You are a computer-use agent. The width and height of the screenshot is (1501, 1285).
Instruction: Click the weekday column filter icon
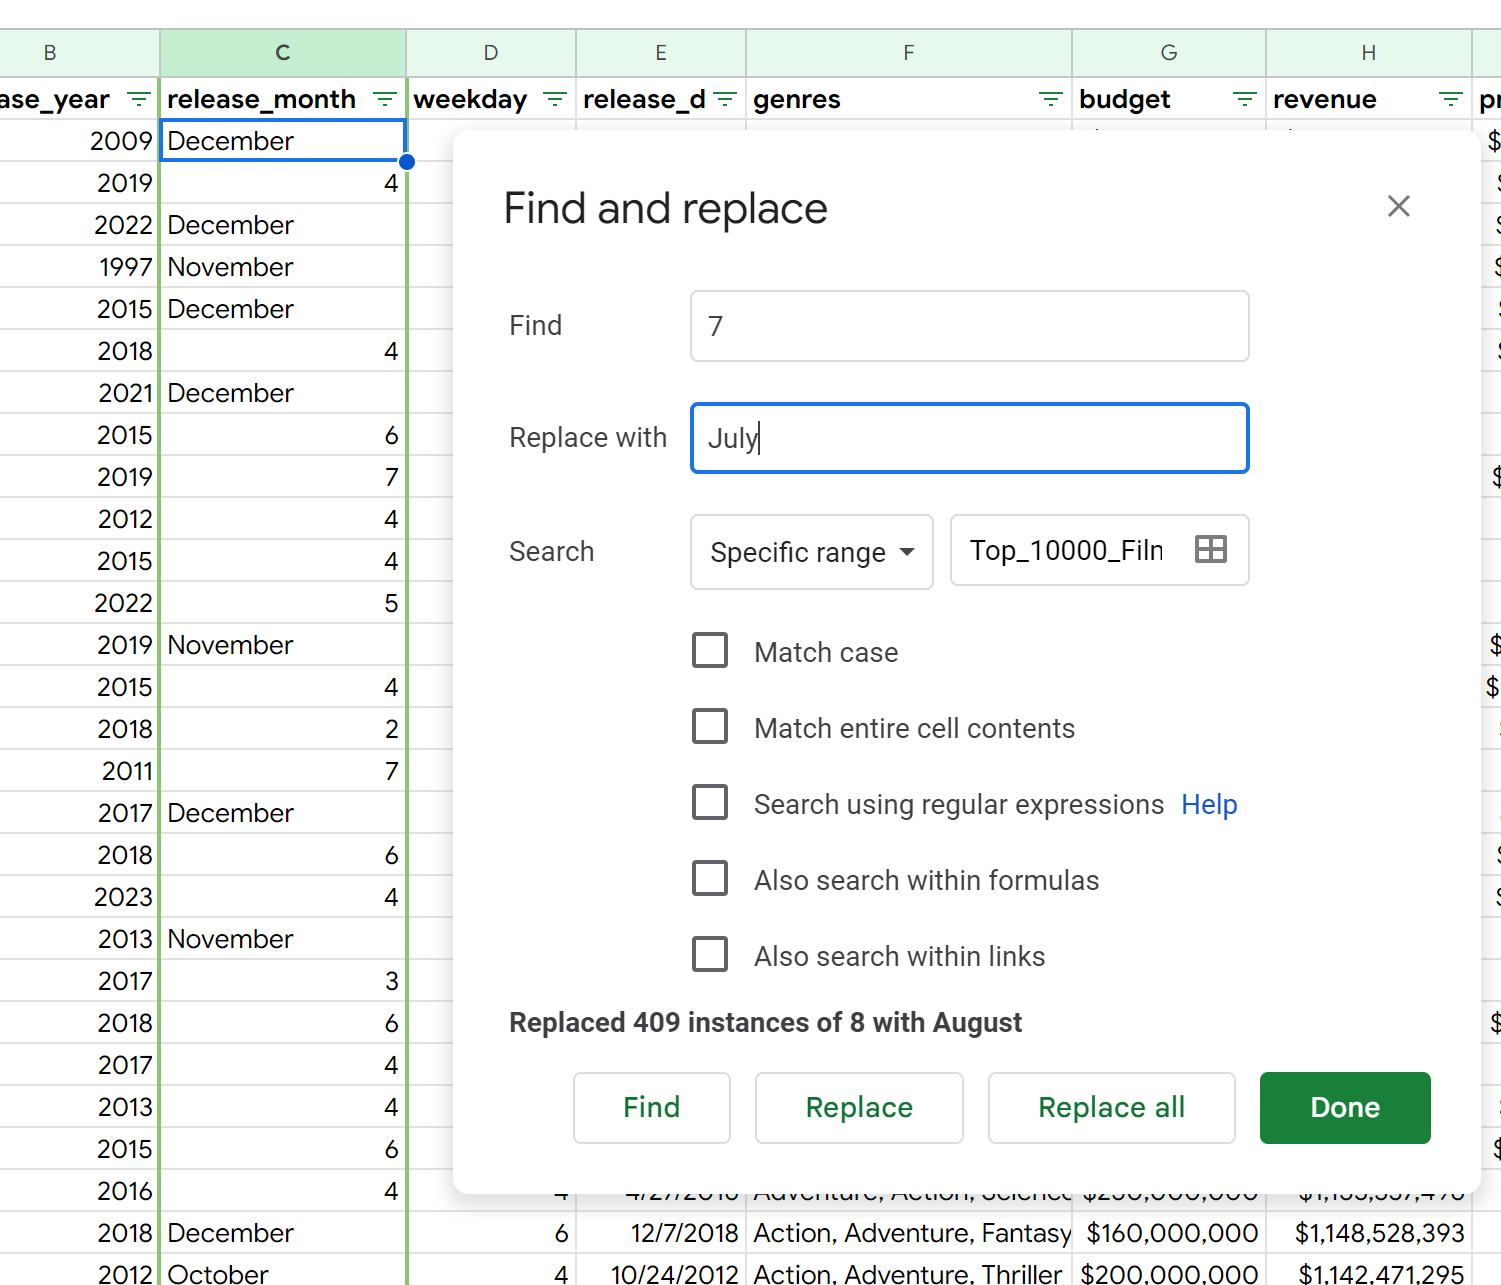(554, 100)
